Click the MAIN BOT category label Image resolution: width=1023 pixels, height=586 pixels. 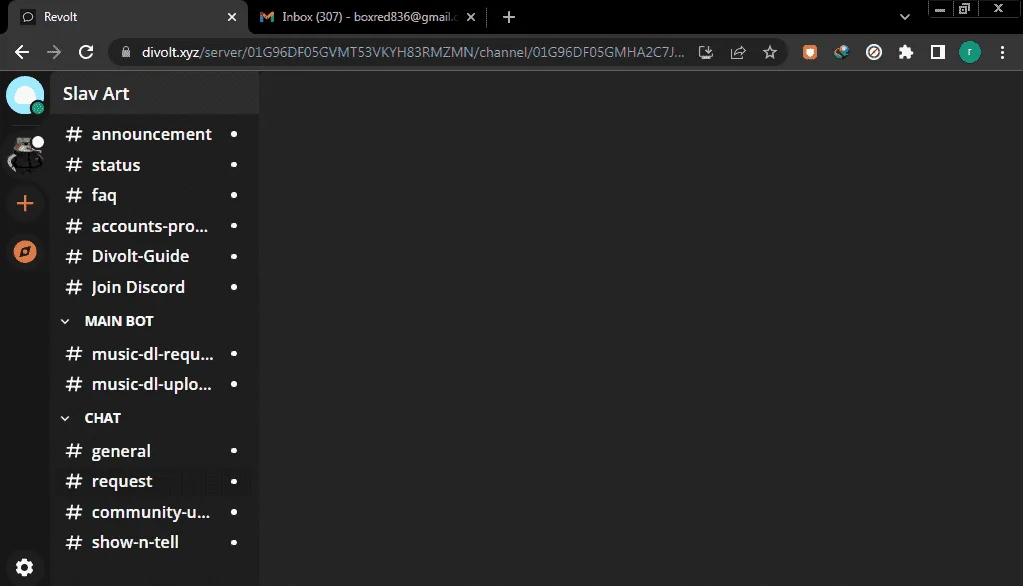point(119,321)
